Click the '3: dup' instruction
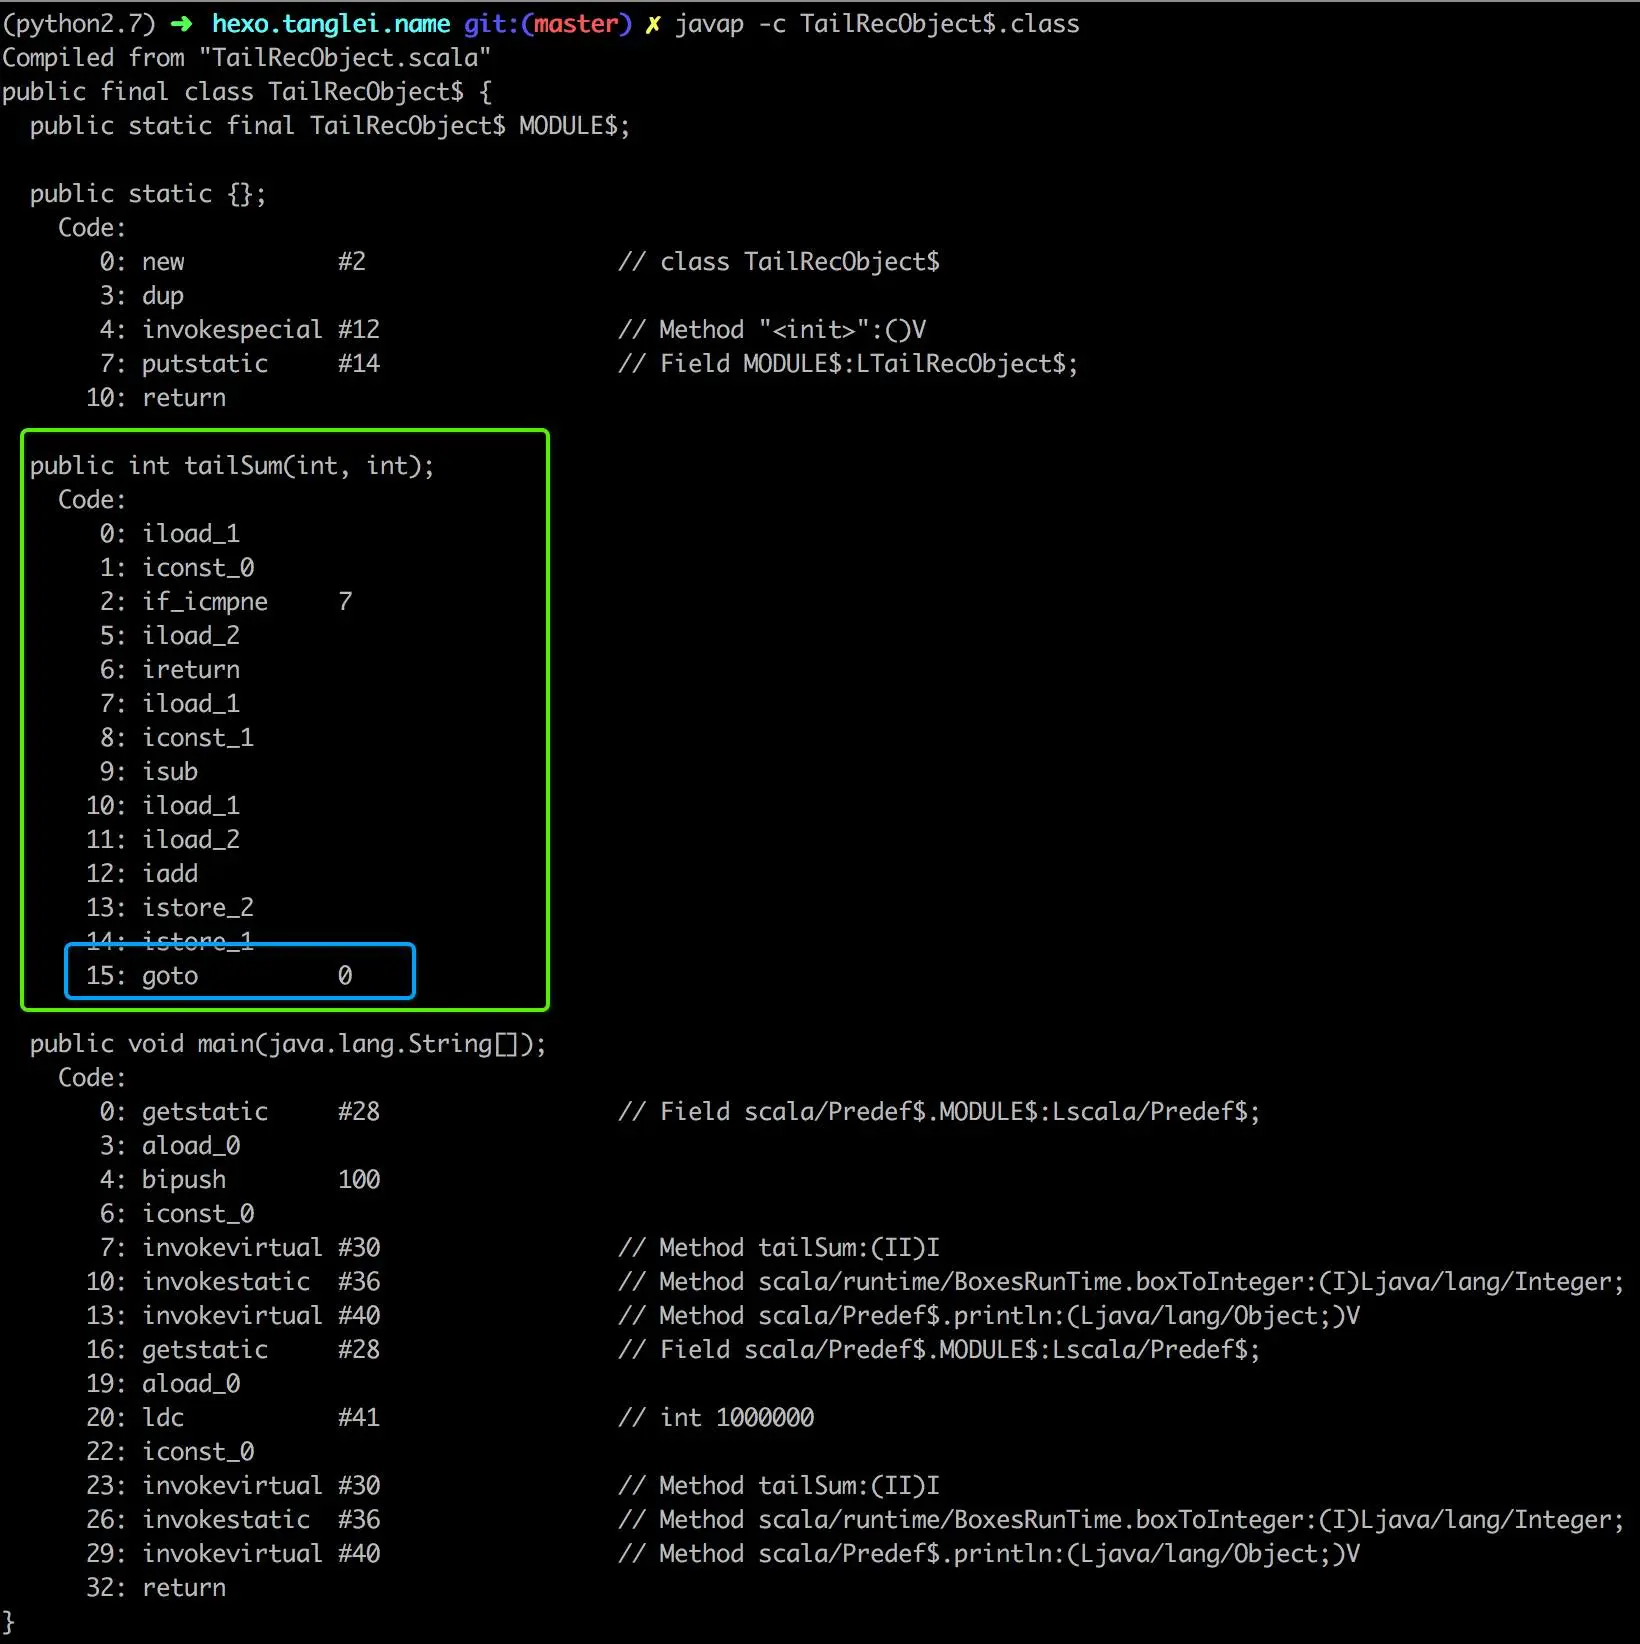 pyautogui.click(x=141, y=295)
